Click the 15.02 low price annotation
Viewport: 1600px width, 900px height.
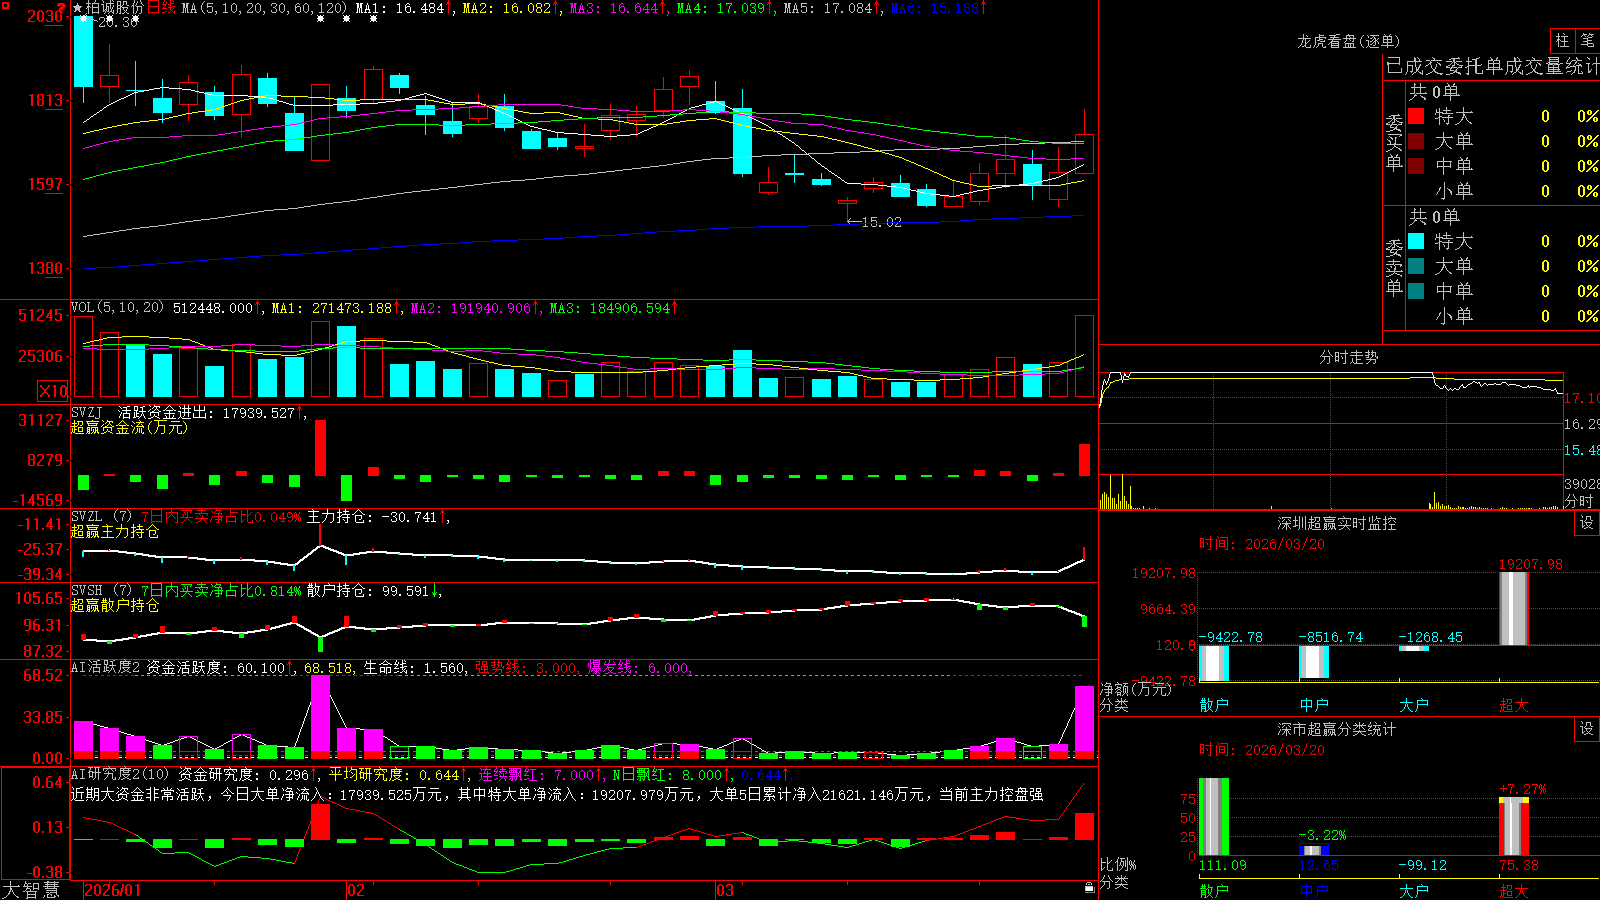[881, 222]
